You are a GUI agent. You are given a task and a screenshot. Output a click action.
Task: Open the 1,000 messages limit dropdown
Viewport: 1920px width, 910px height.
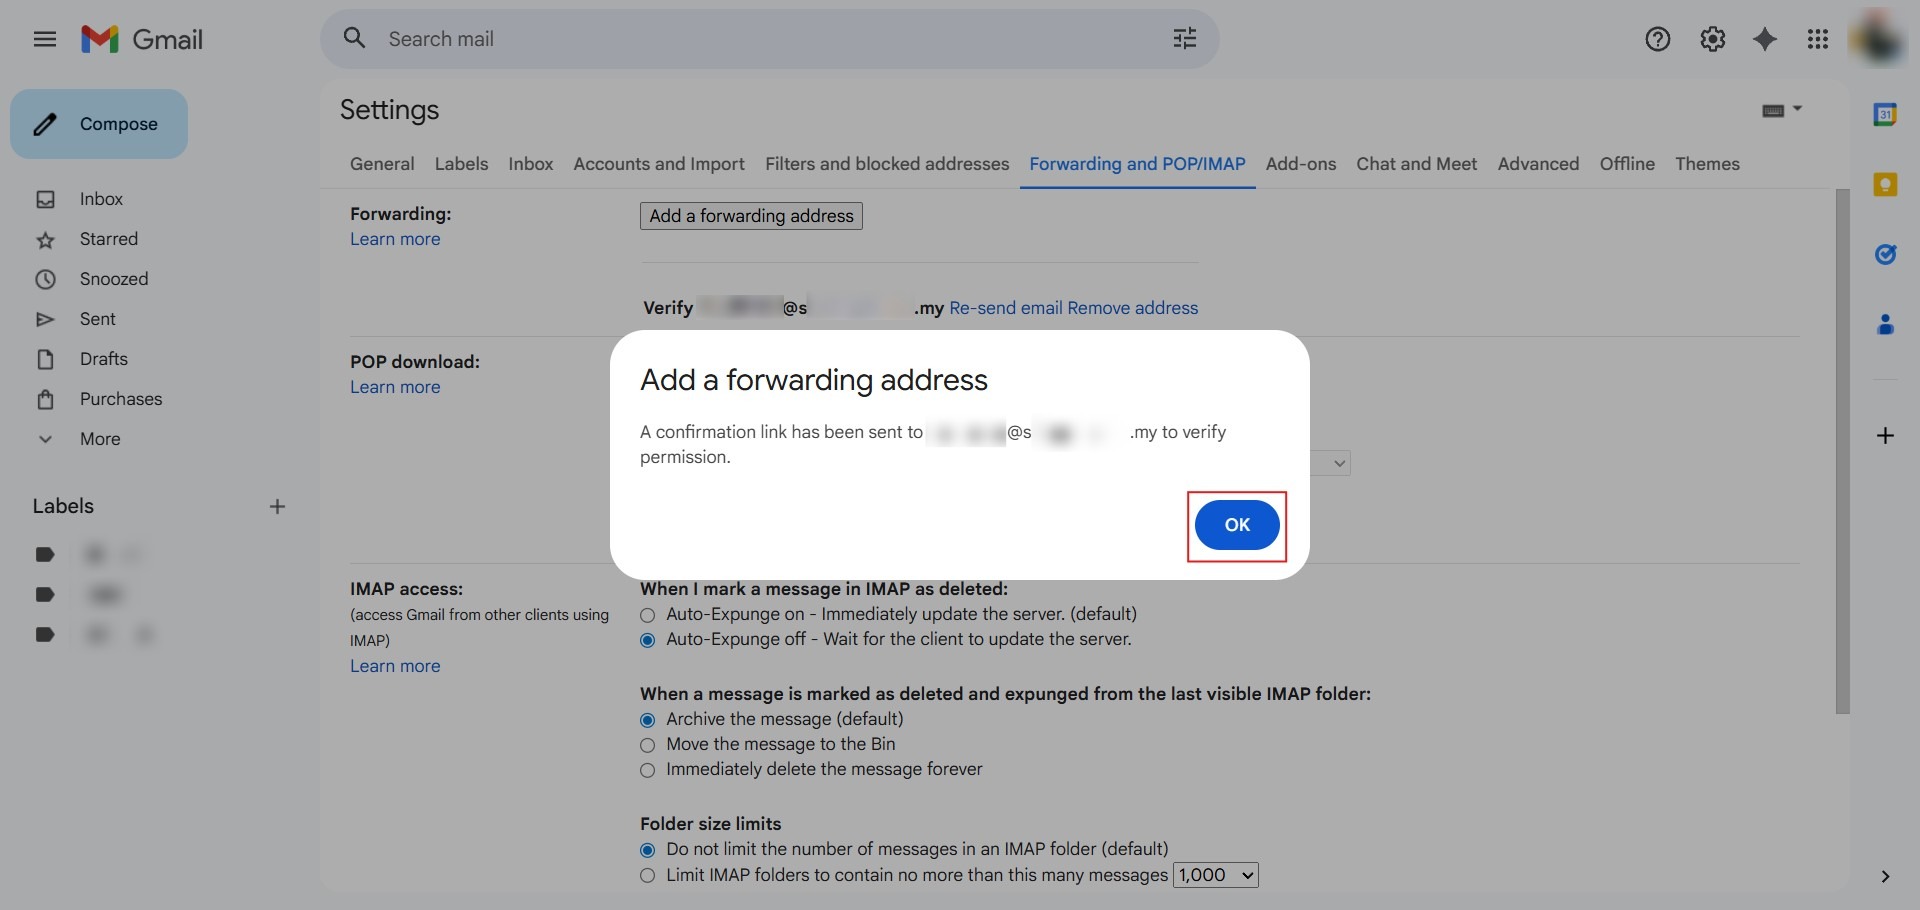[x=1215, y=875]
